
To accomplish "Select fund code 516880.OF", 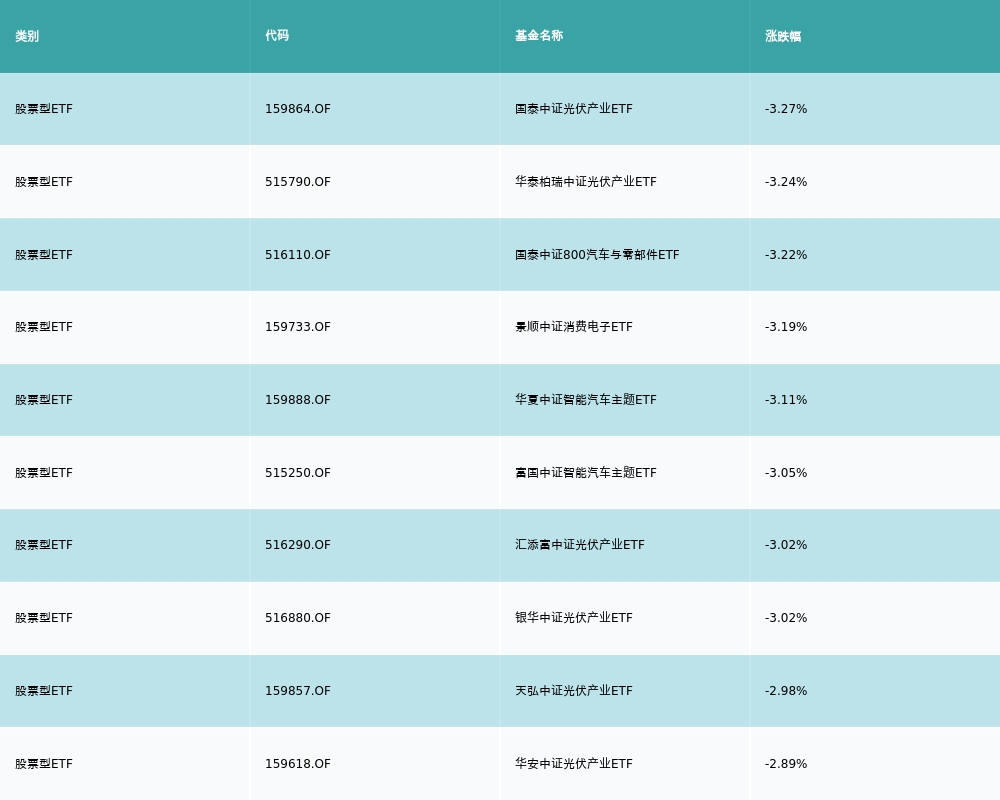I will pos(298,618).
